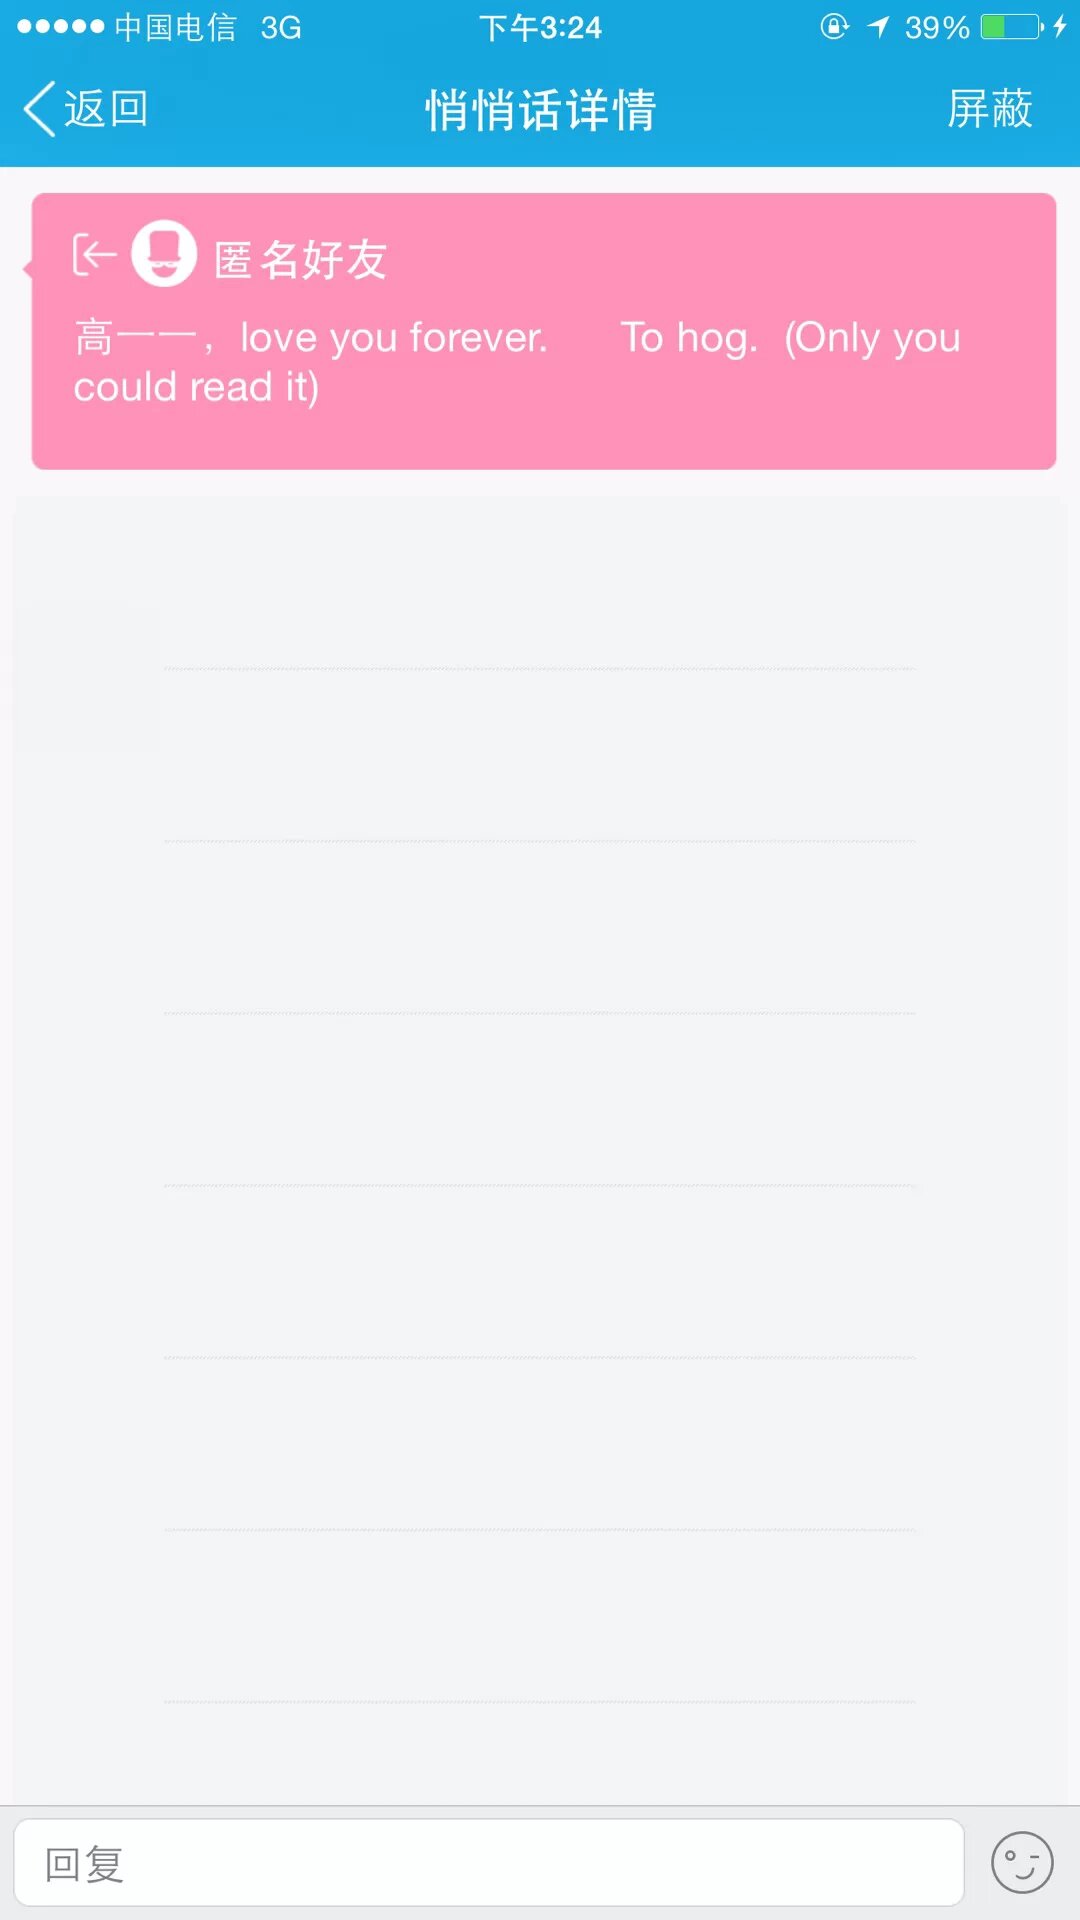Tap the 匿名好友 sender name
This screenshot has width=1080, height=1920.
click(x=300, y=260)
